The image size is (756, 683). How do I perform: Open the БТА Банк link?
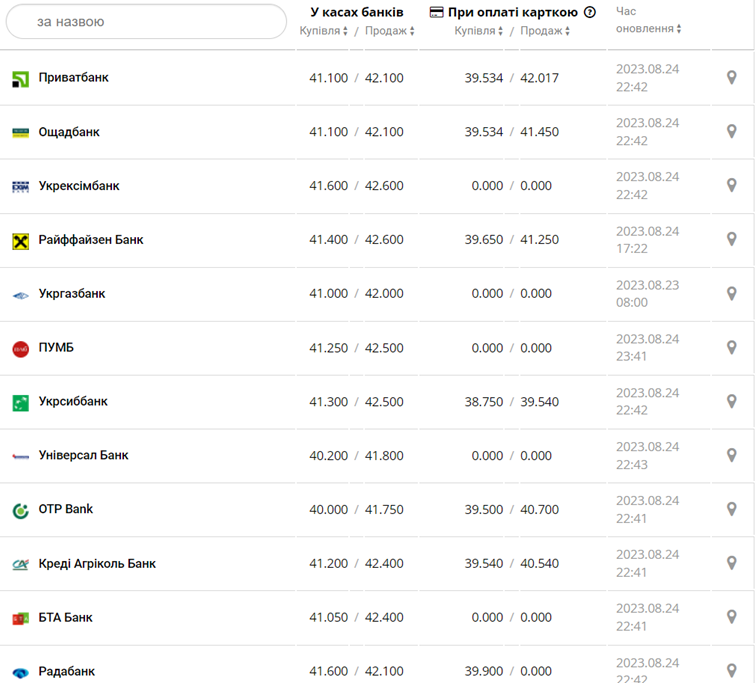66,618
